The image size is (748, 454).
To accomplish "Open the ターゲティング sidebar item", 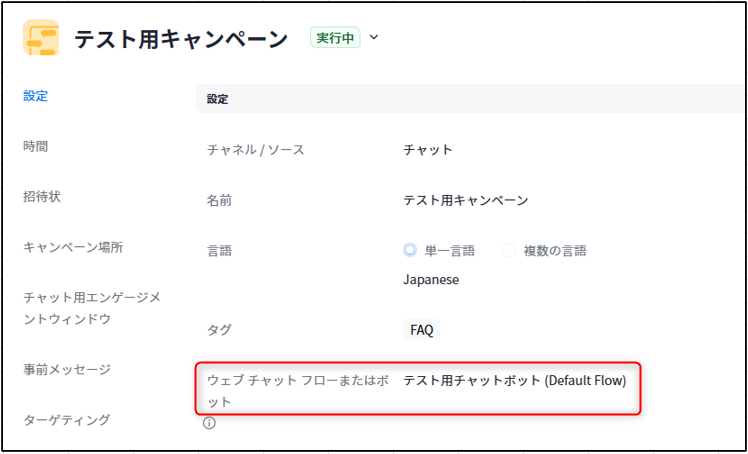I will [x=67, y=419].
